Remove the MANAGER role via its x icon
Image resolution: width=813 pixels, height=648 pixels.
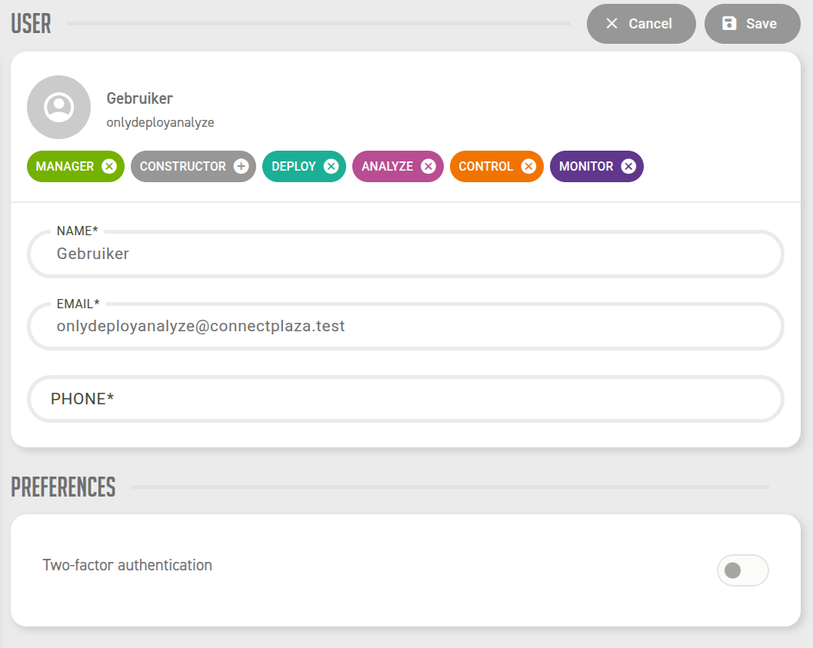[x=109, y=166]
